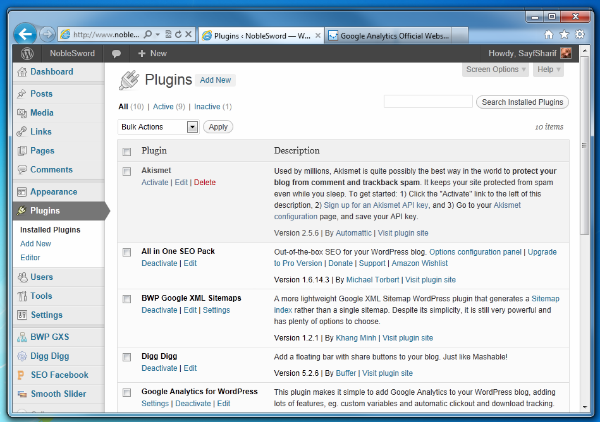
Task: Open NobleSword site name in admin bar
Action: pos(72,54)
